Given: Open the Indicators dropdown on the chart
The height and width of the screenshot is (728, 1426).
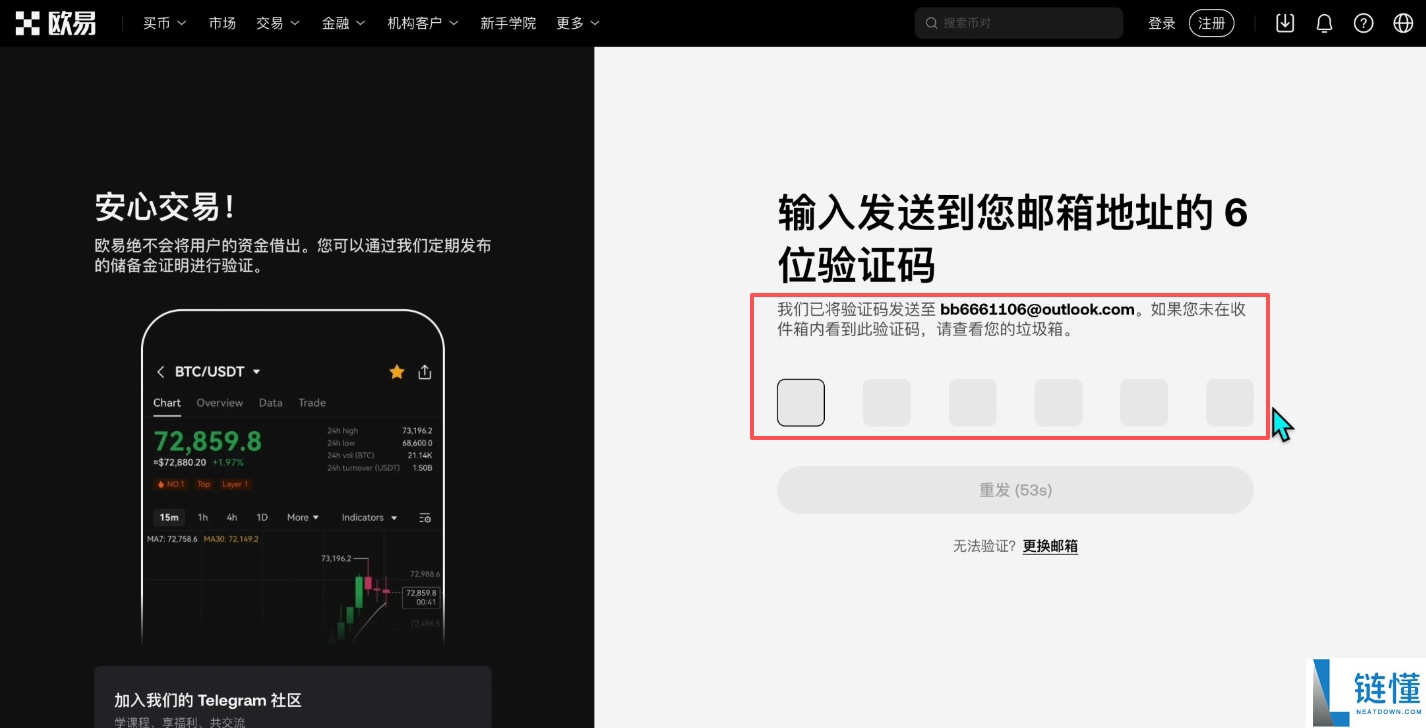Looking at the screenshot, I should 367,517.
